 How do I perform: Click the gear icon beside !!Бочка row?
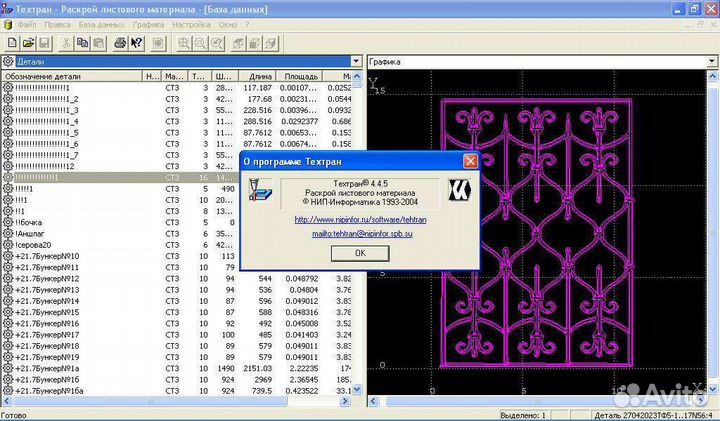click(x=8, y=222)
